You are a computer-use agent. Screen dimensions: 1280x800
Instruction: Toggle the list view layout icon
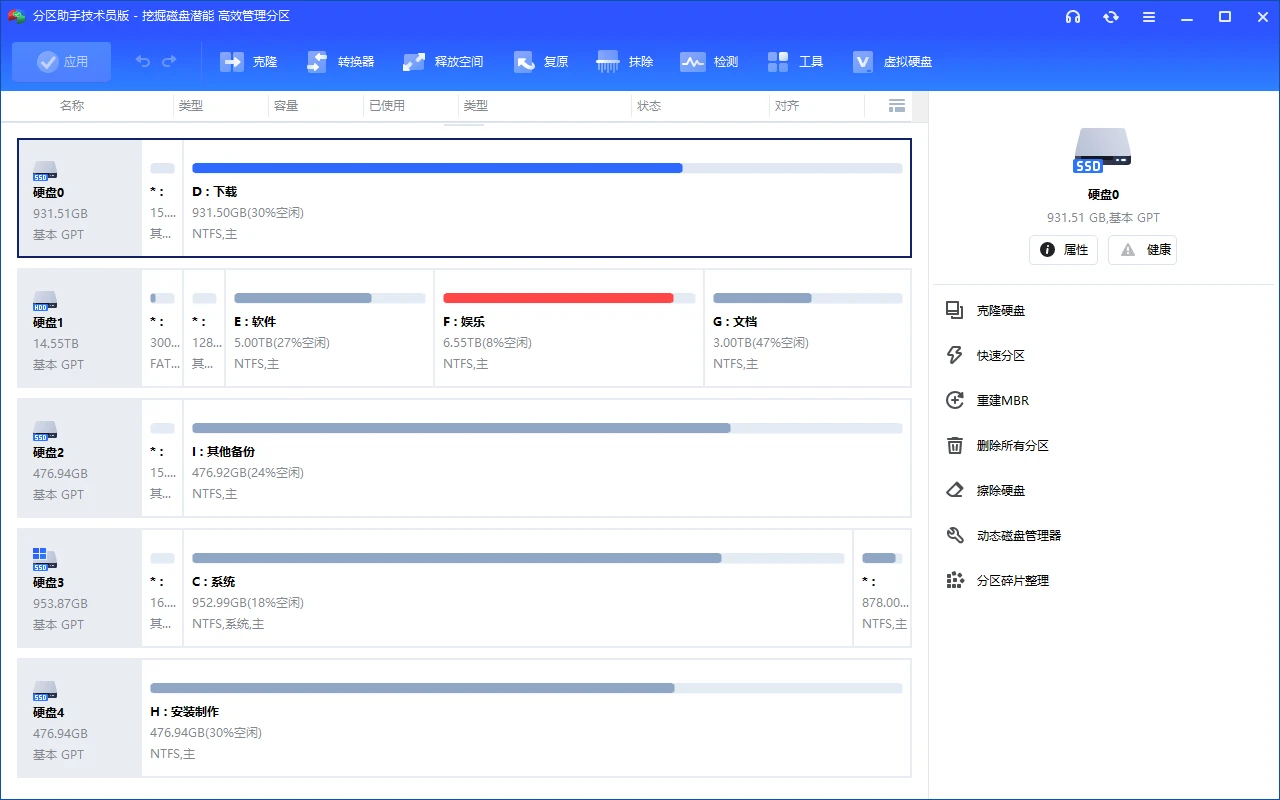[x=896, y=106]
